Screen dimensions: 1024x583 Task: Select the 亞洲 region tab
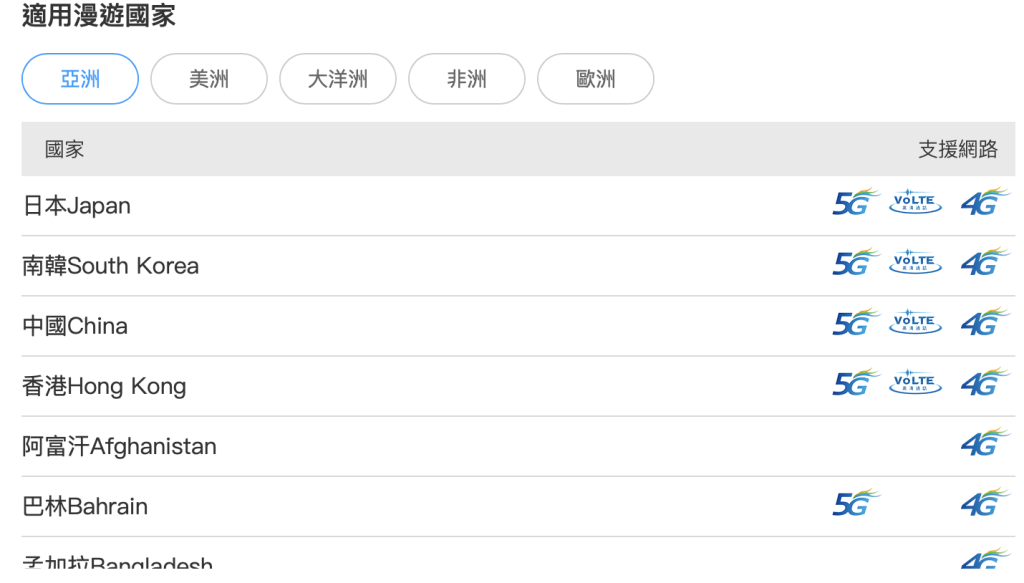point(80,79)
